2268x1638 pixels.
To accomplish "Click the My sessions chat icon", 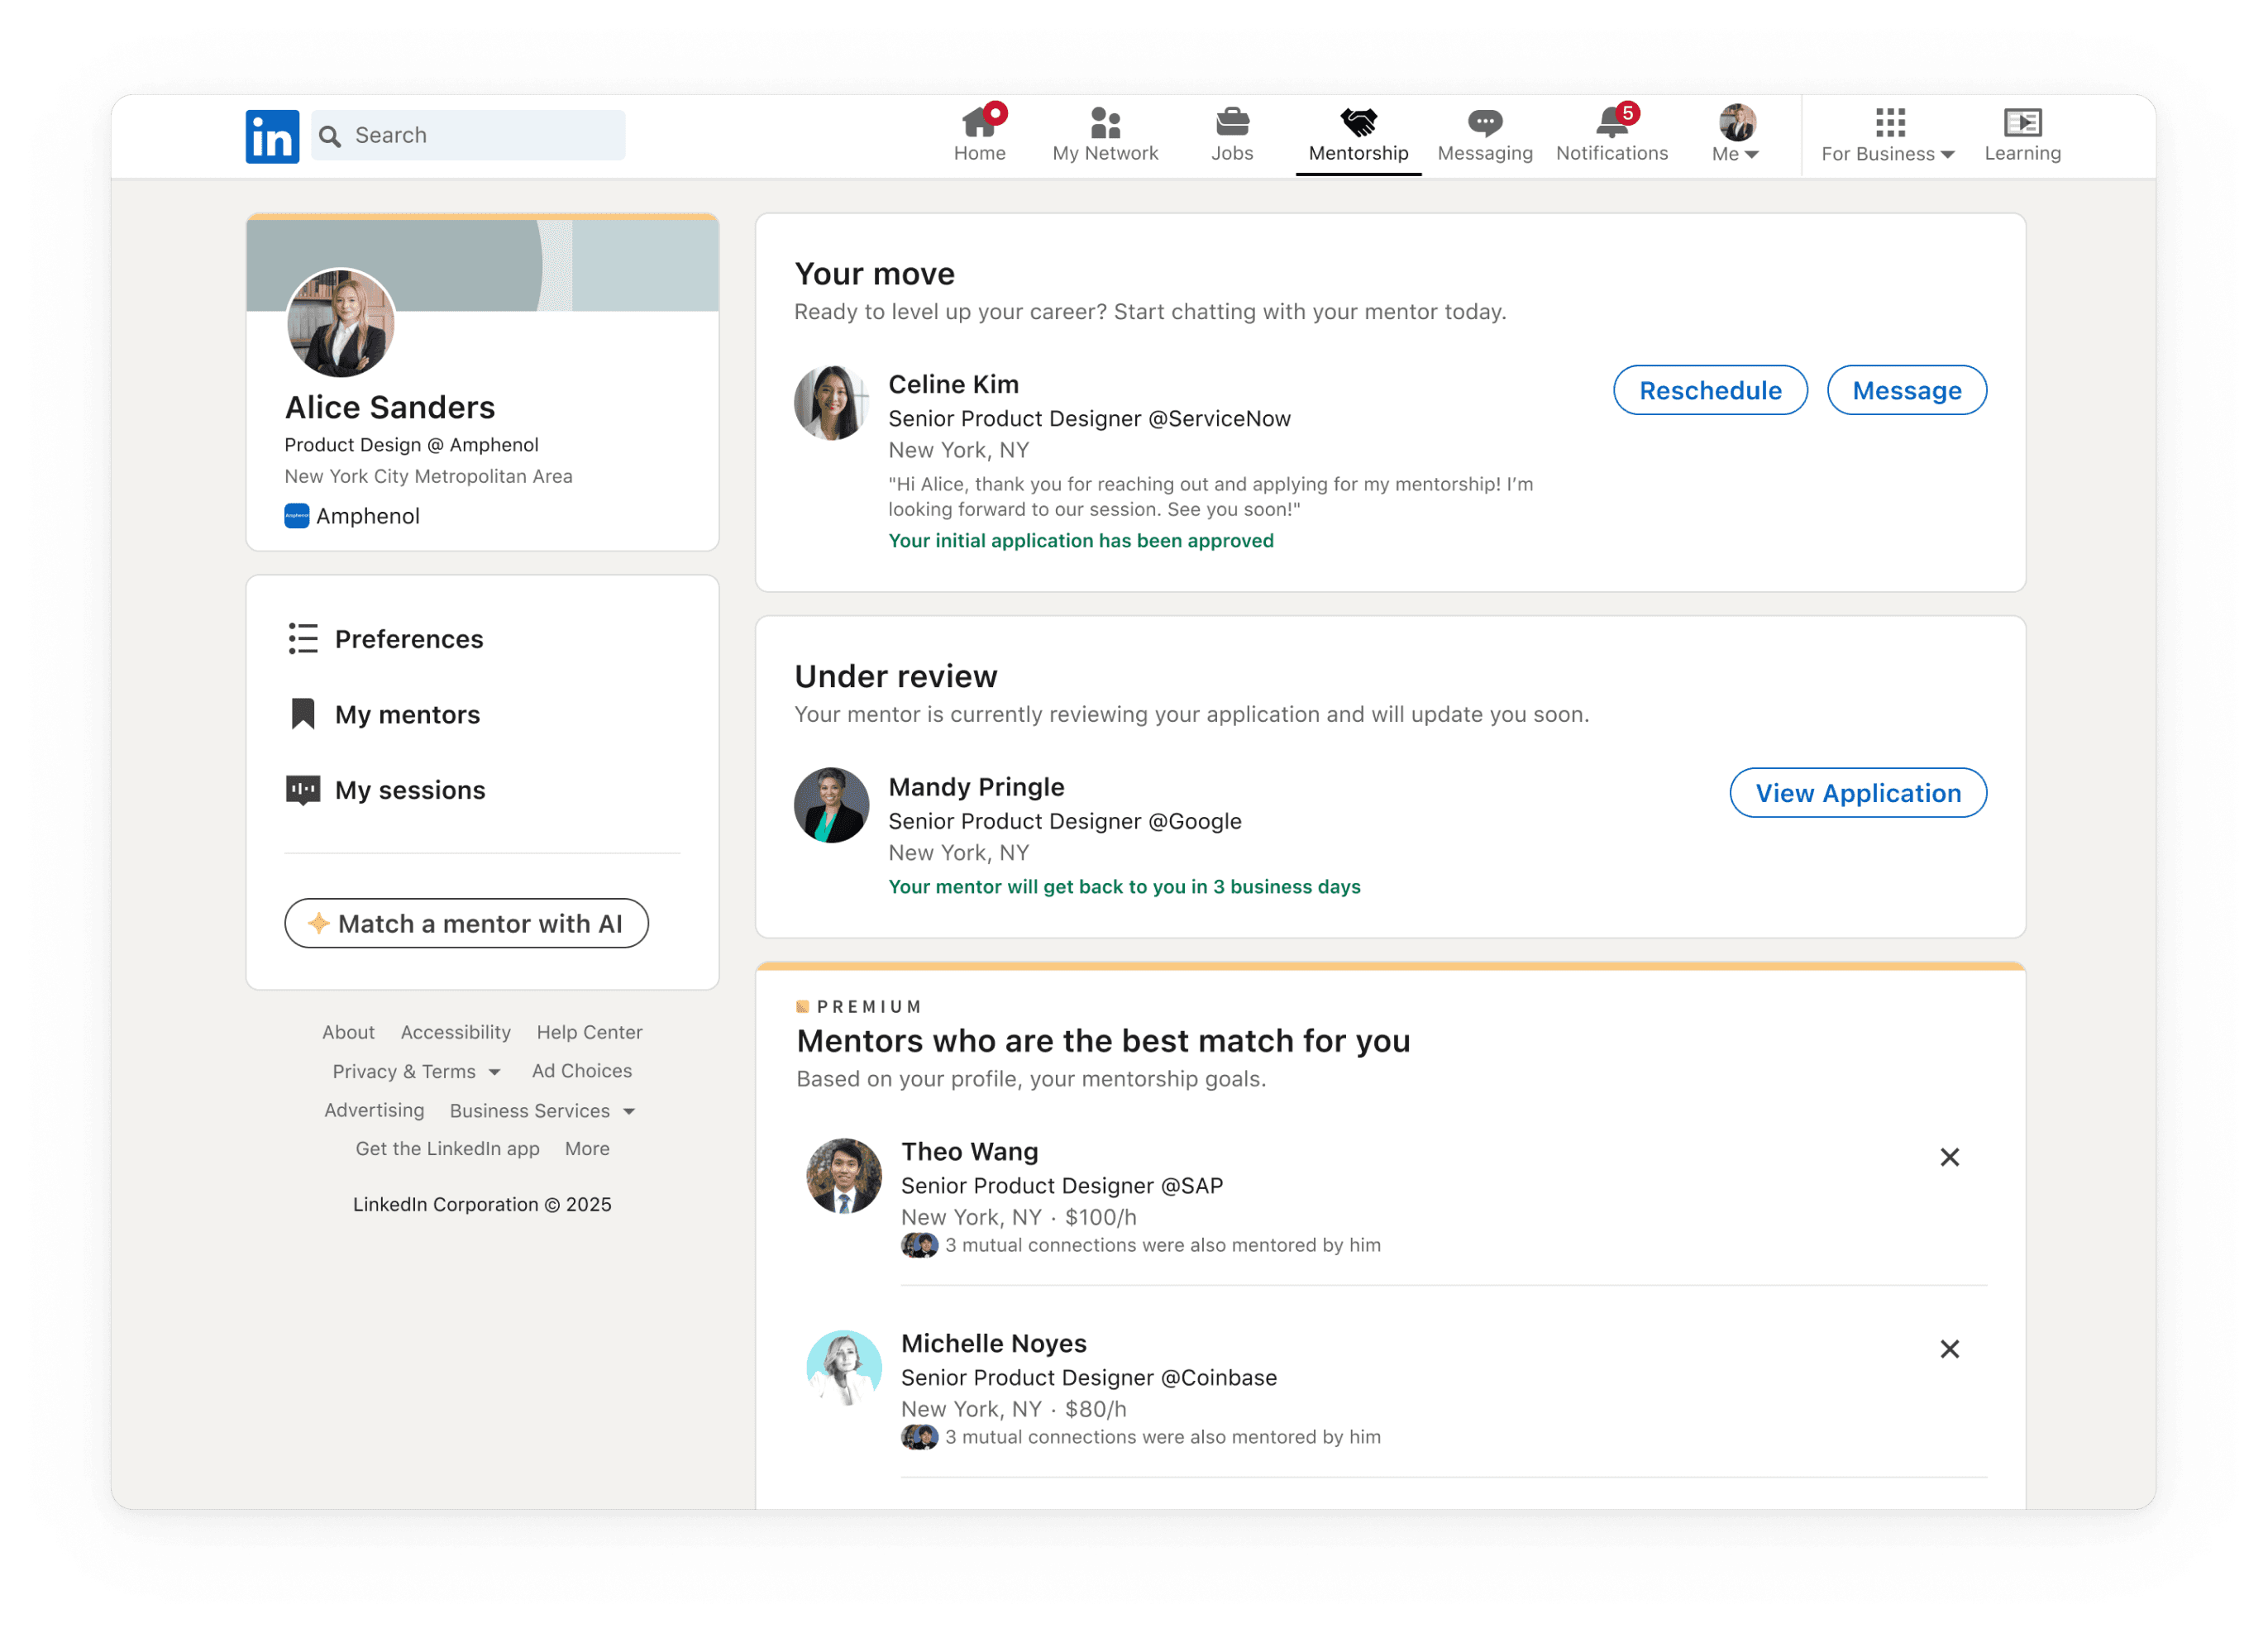I will tap(303, 790).
